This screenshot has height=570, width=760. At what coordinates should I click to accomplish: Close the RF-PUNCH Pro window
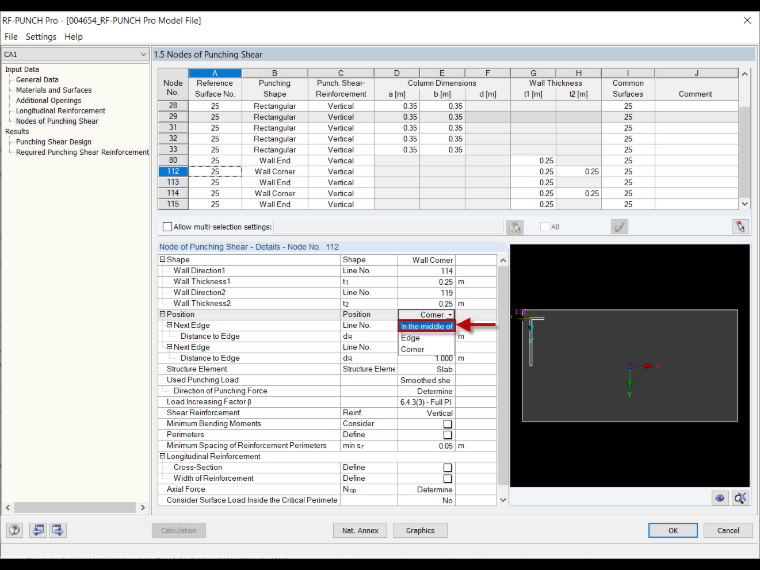[747, 20]
